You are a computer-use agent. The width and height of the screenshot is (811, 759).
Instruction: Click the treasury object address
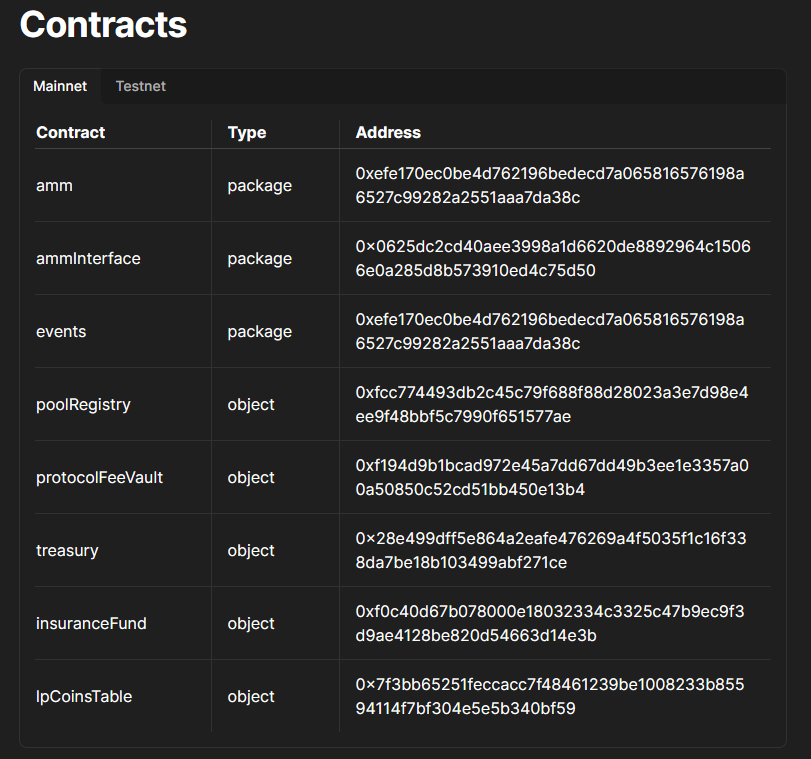coord(551,550)
